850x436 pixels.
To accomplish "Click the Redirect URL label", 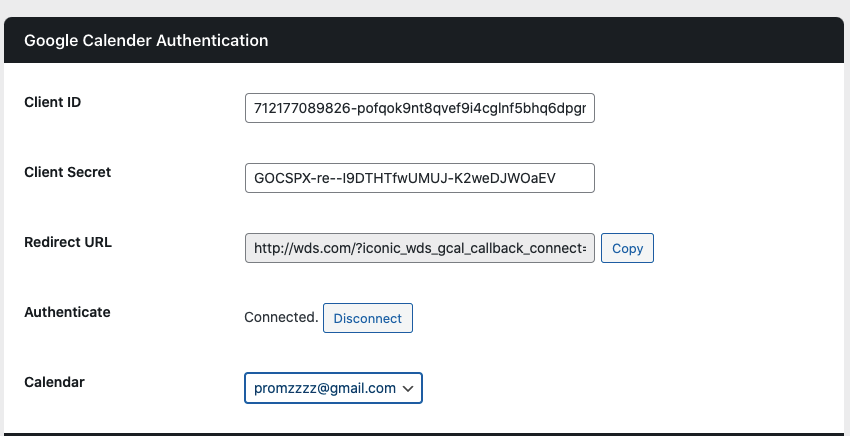I will pyautogui.click(x=67, y=242).
